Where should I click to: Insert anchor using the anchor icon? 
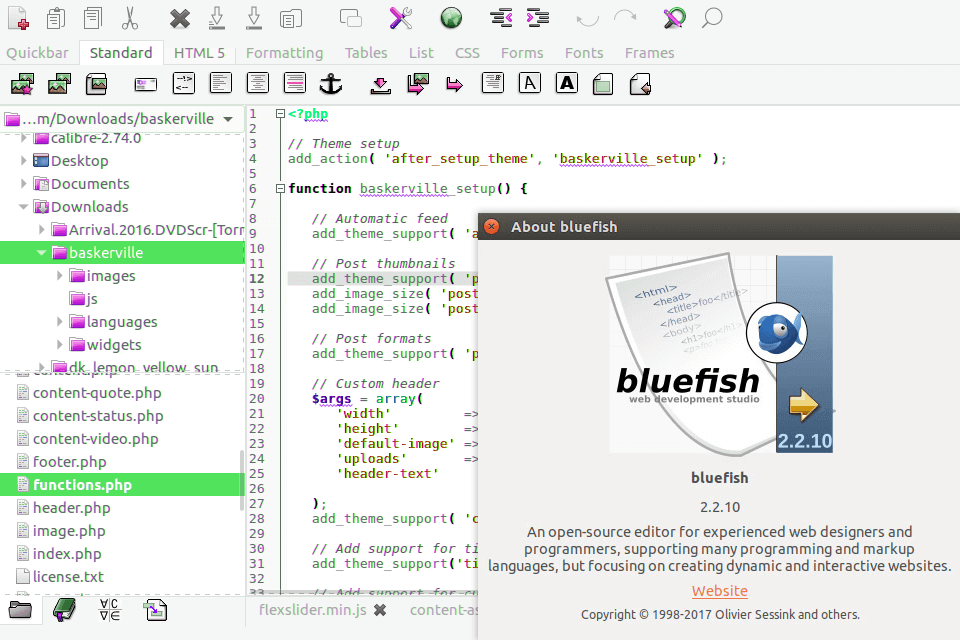331,84
